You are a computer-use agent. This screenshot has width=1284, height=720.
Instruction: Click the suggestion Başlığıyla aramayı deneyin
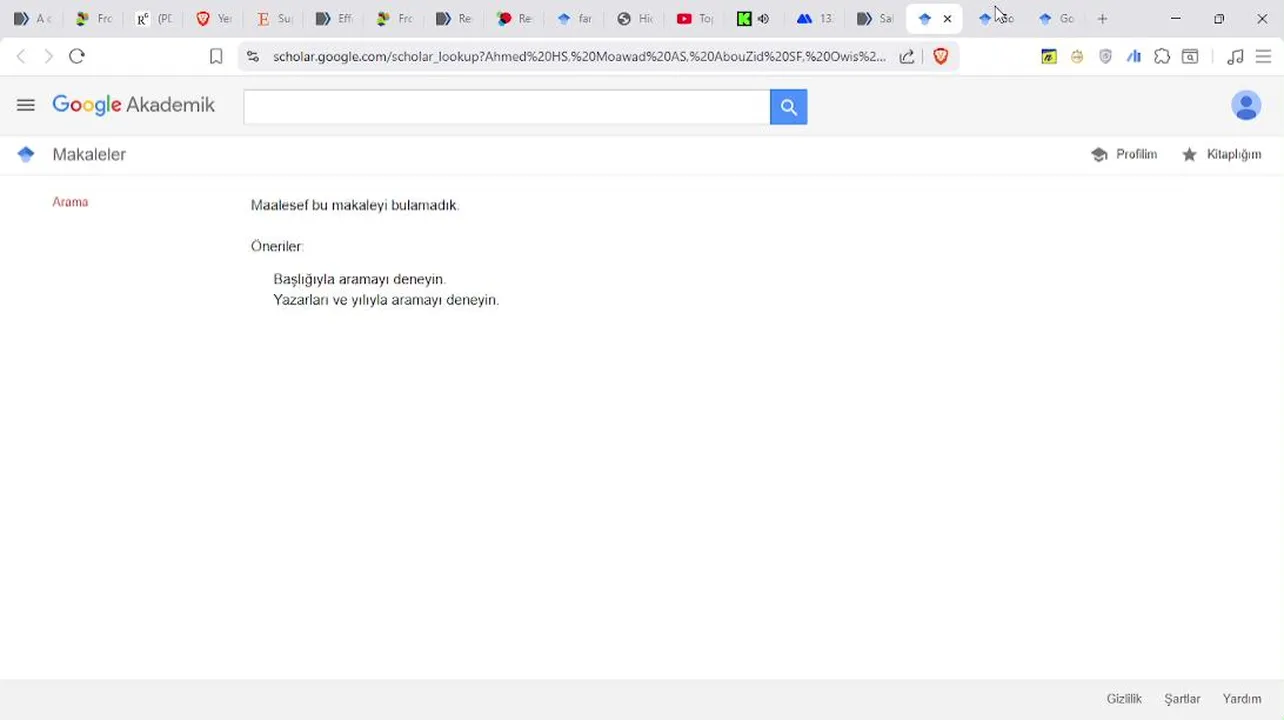tap(359, 279)
